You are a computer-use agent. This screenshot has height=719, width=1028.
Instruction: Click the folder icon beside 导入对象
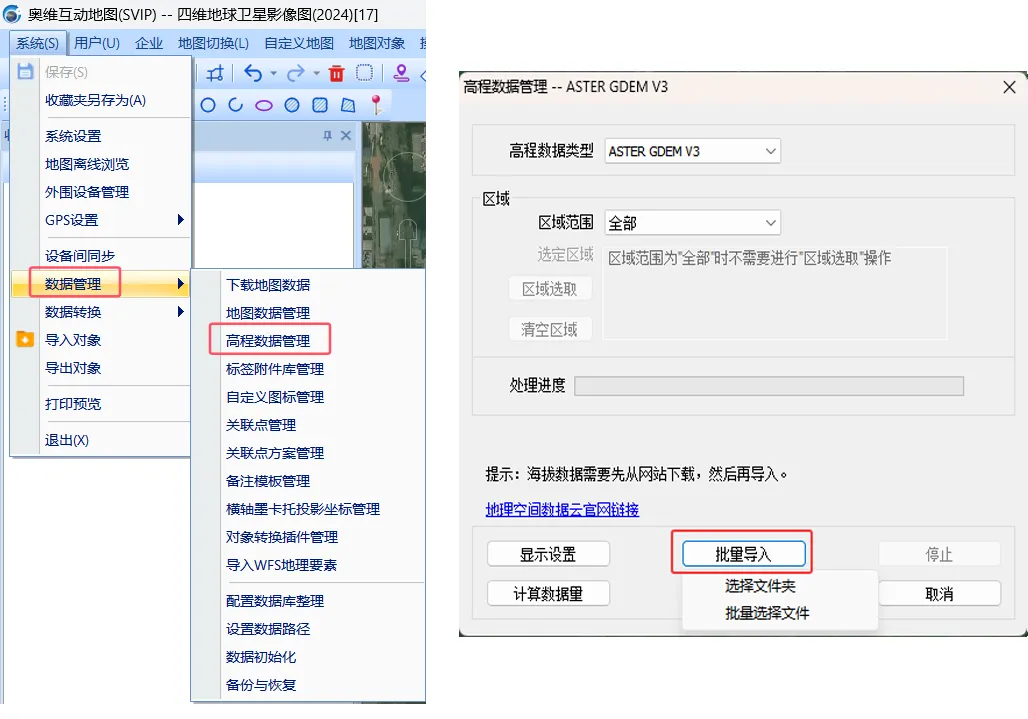click(x=25, y=339)
